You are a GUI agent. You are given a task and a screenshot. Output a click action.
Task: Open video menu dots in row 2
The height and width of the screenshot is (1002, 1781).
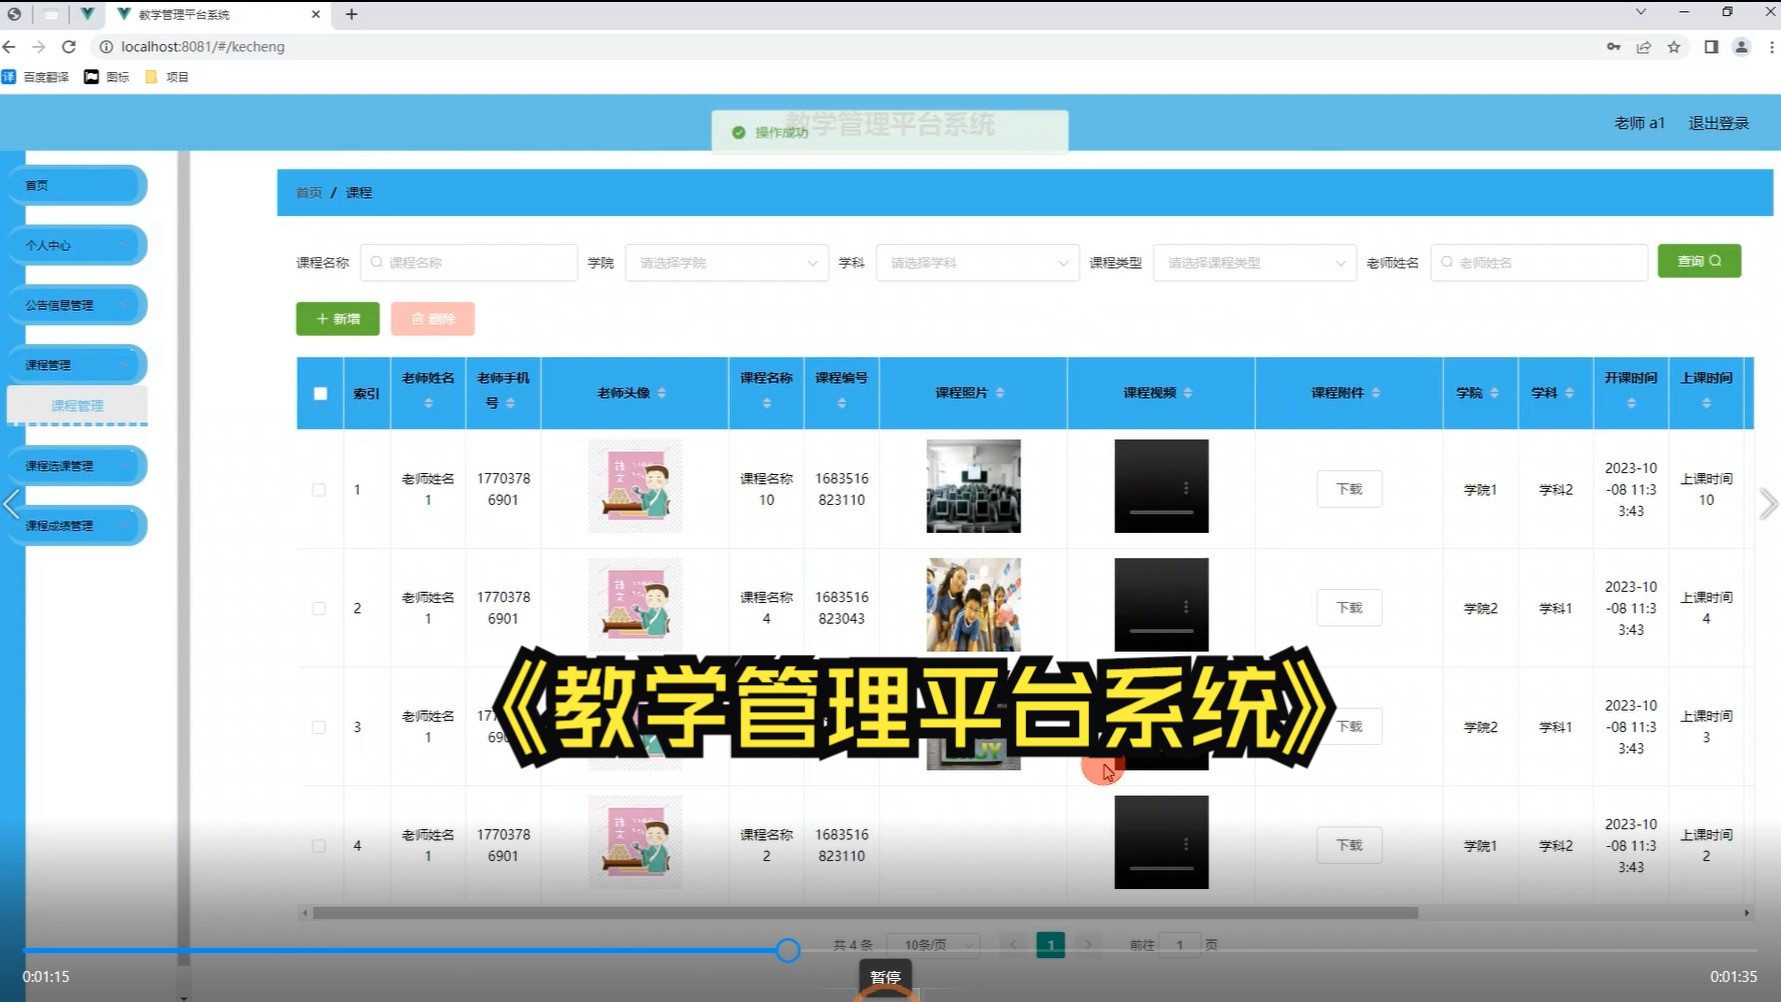pos(1186,607)
